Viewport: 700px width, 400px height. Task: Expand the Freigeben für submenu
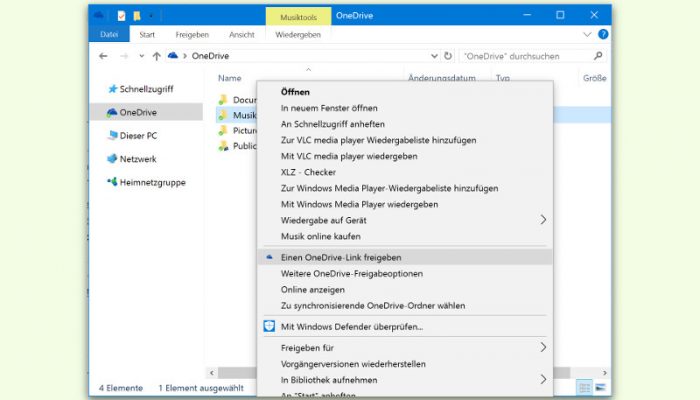[405, 348]
